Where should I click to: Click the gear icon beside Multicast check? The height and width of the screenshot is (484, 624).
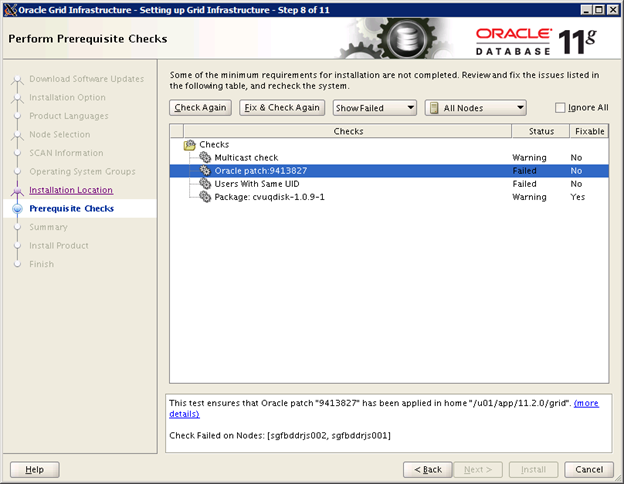(205, 158)
